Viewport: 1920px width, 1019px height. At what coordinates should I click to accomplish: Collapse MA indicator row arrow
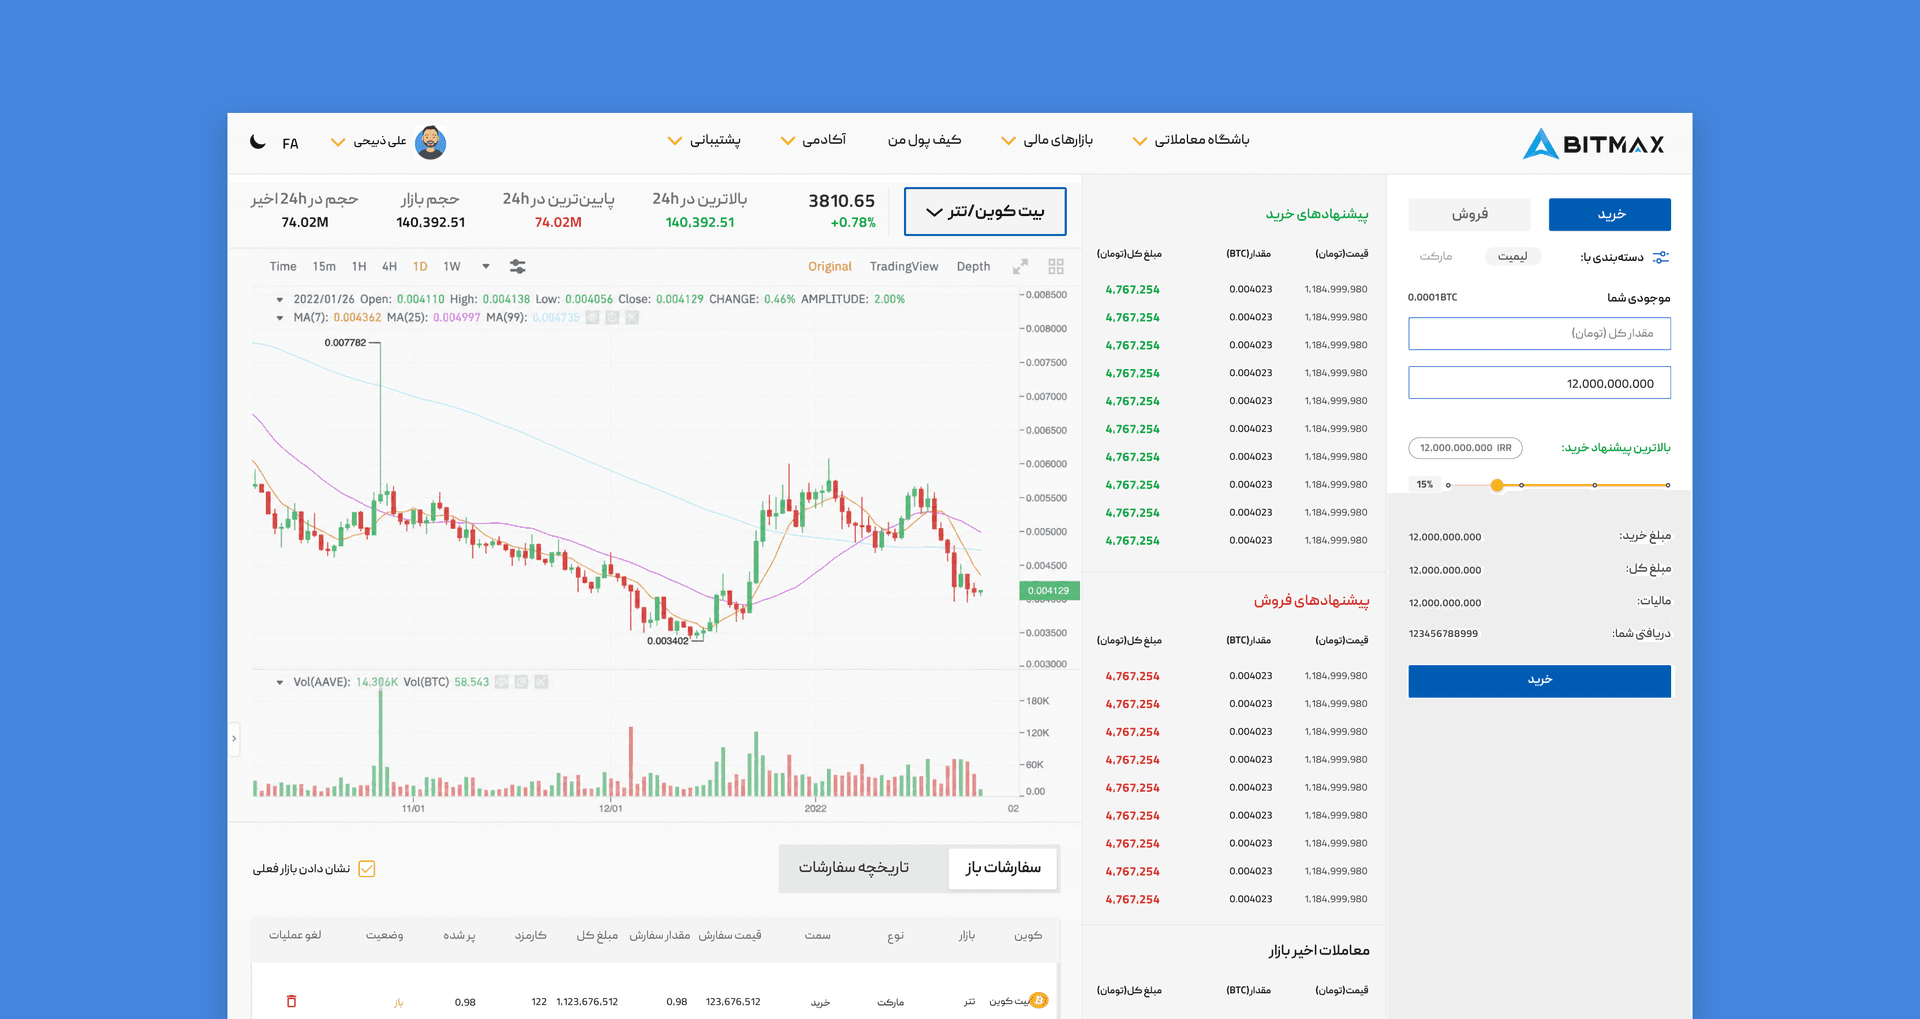click(x=280, y=317)
